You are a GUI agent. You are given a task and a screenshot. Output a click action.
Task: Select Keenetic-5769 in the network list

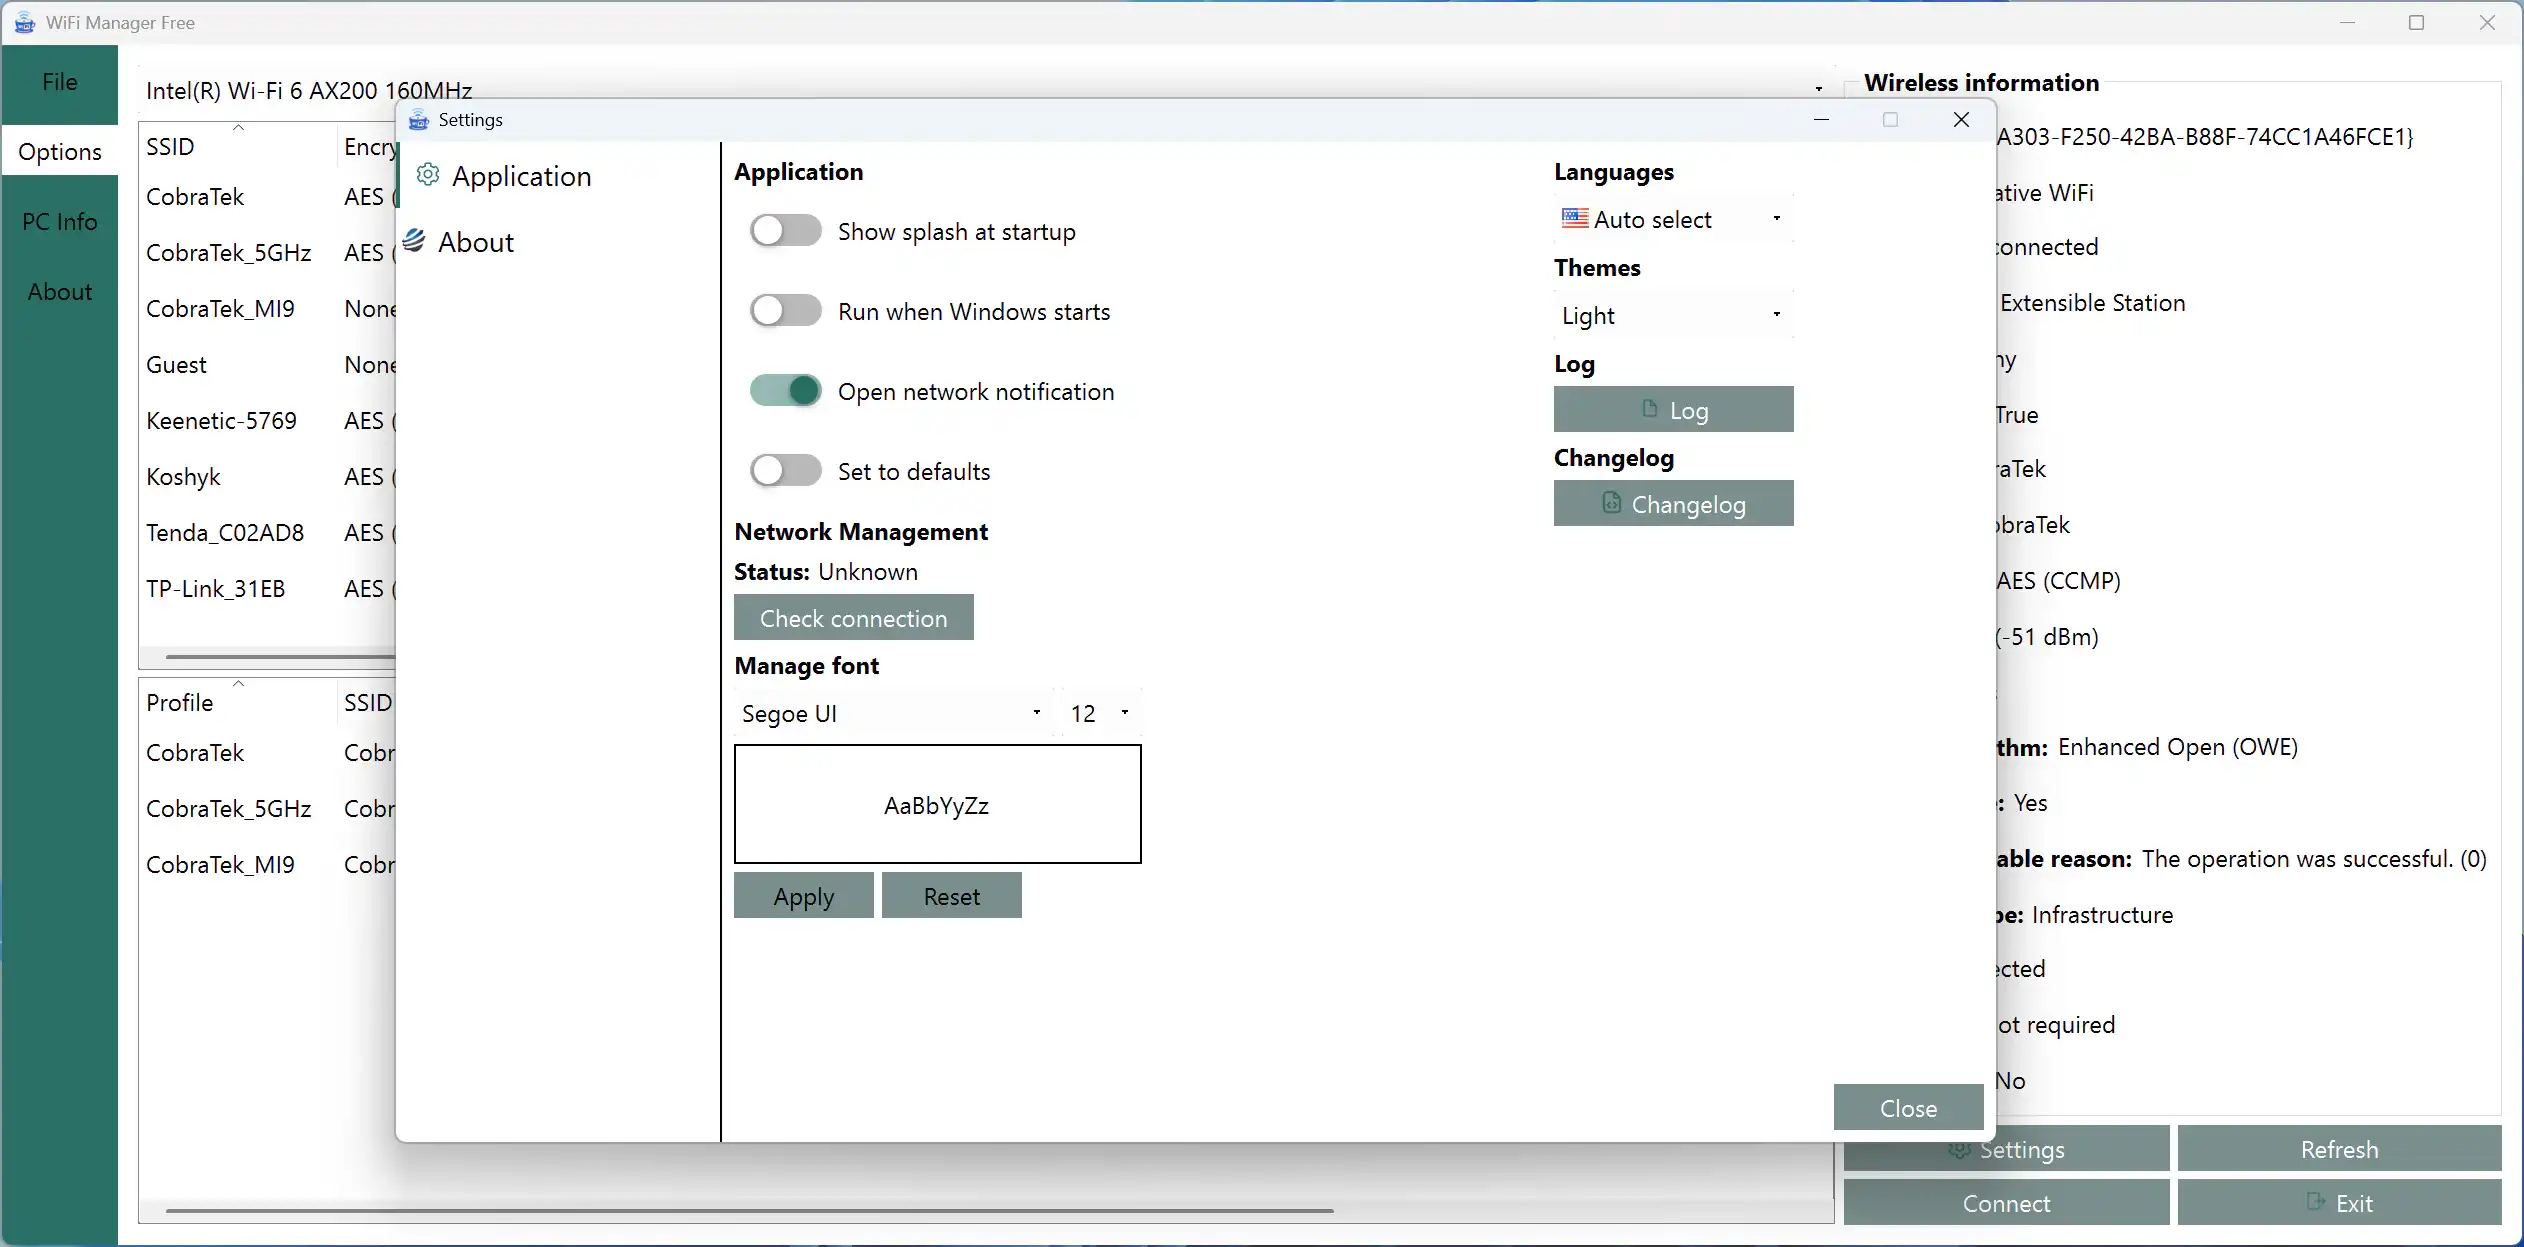click(222, 421)
